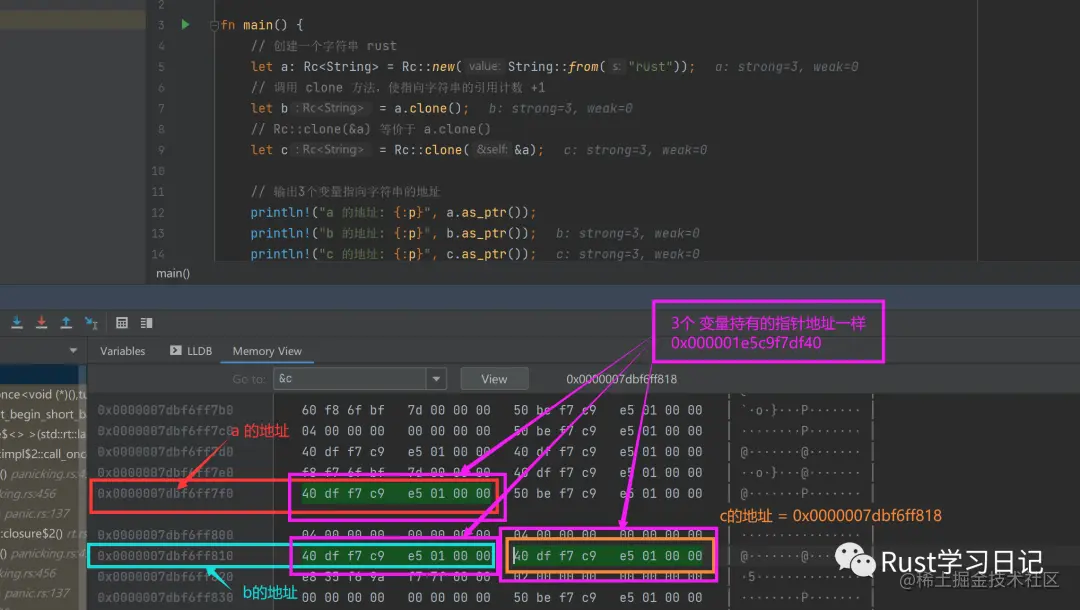Click the a.as_ptr() call on line 12

[x=486, y=213]
